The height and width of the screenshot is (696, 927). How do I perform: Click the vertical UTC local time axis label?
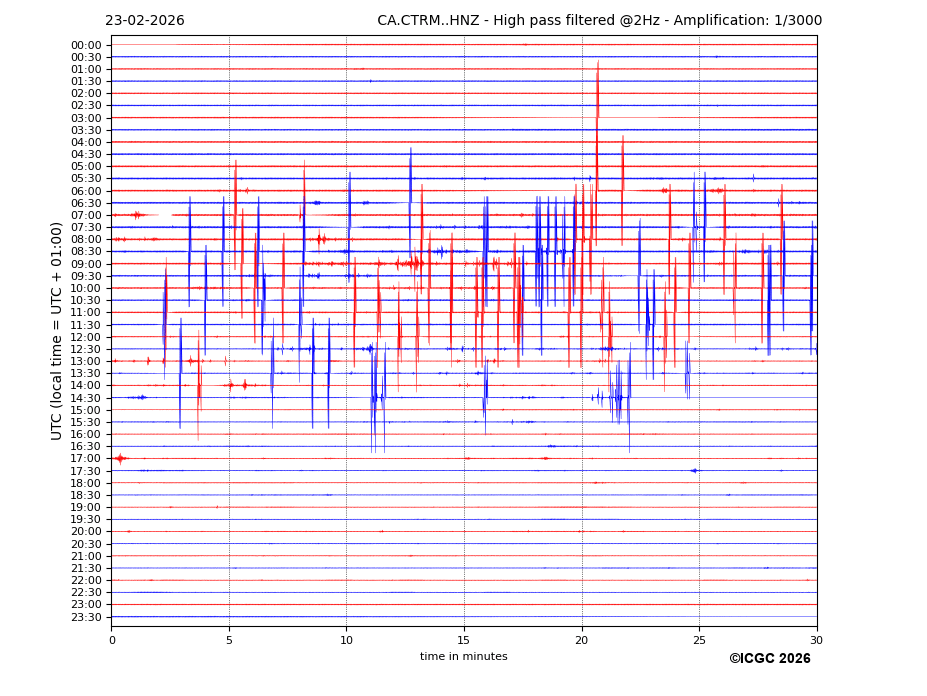point(57,330)
